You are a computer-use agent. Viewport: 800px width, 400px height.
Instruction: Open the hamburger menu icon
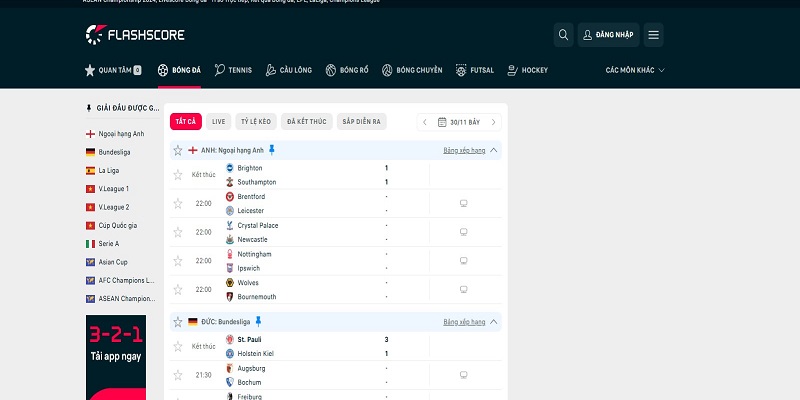[654, 35]
